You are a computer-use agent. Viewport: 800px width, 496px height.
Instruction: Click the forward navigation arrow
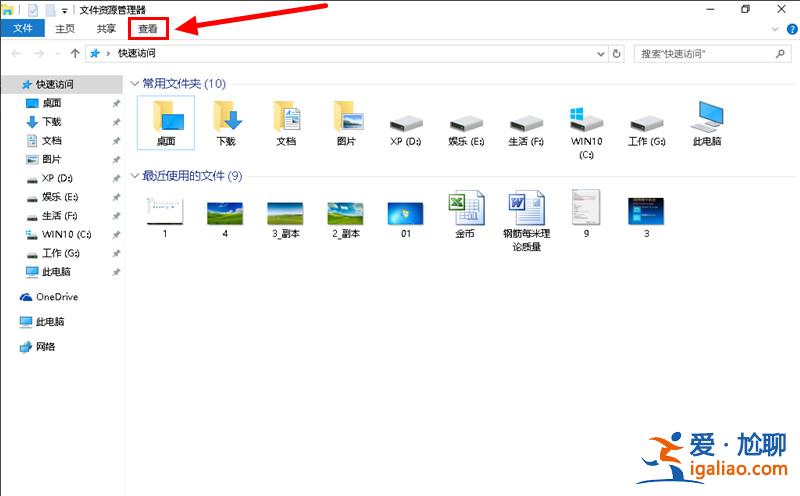tap(39, 53)
